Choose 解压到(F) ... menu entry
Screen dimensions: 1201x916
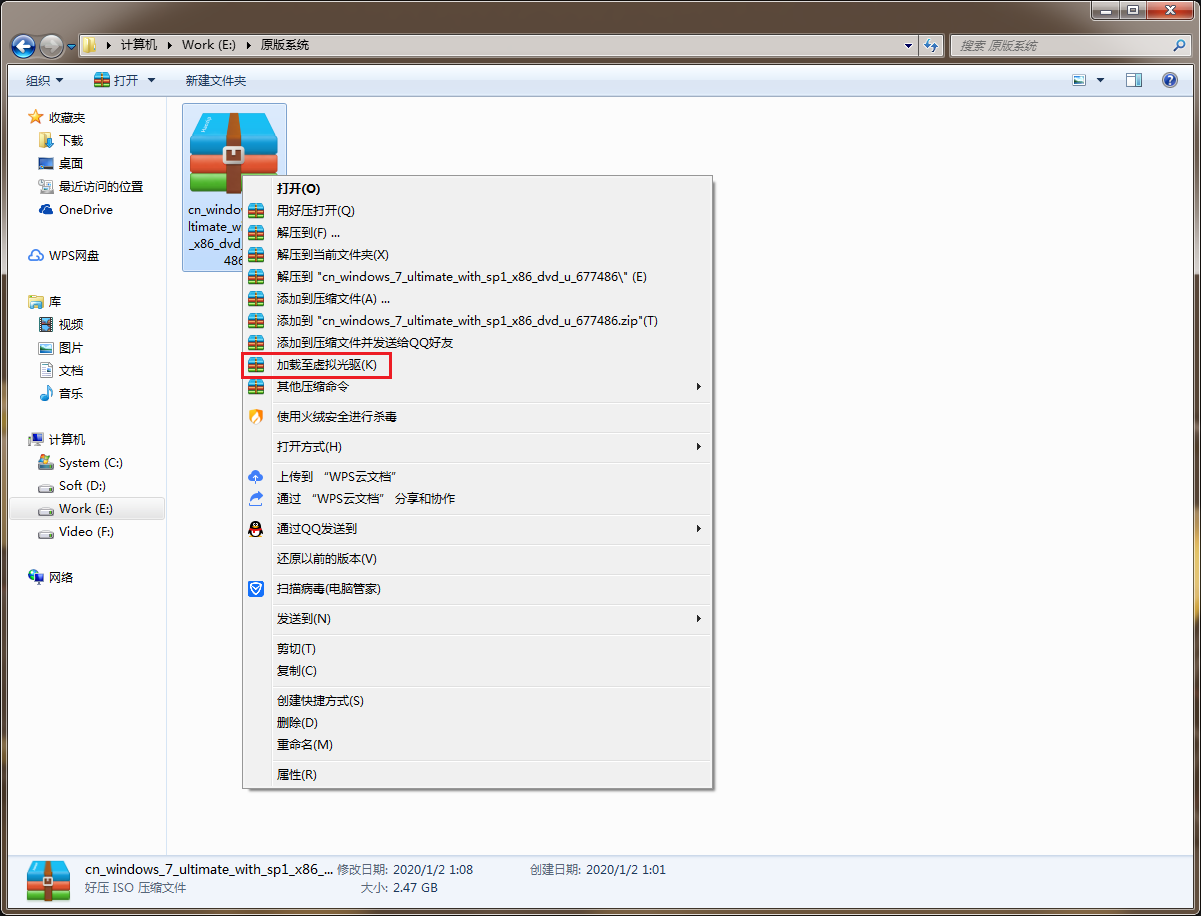point(478,232)
